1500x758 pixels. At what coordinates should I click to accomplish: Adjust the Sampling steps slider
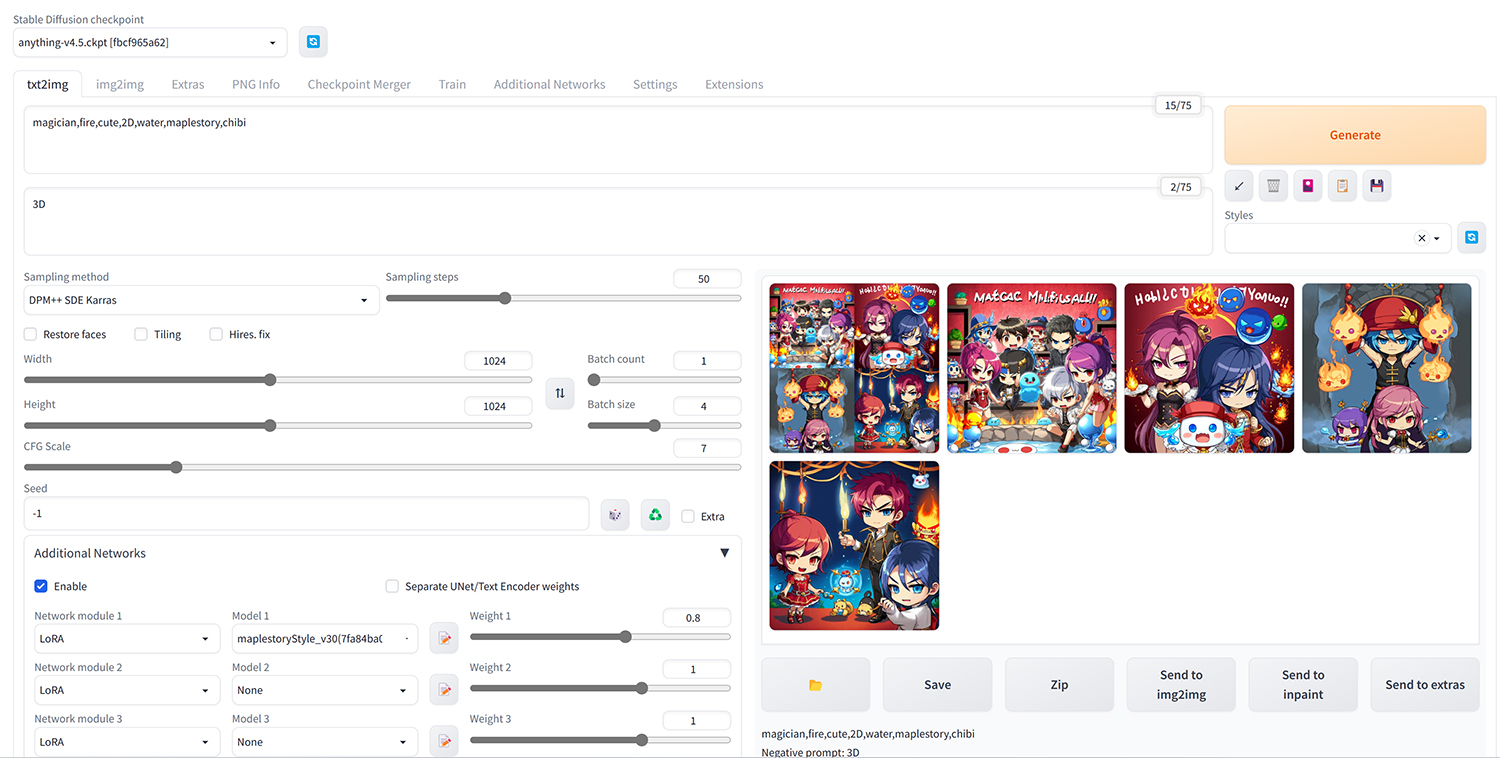tap(563, 298)
